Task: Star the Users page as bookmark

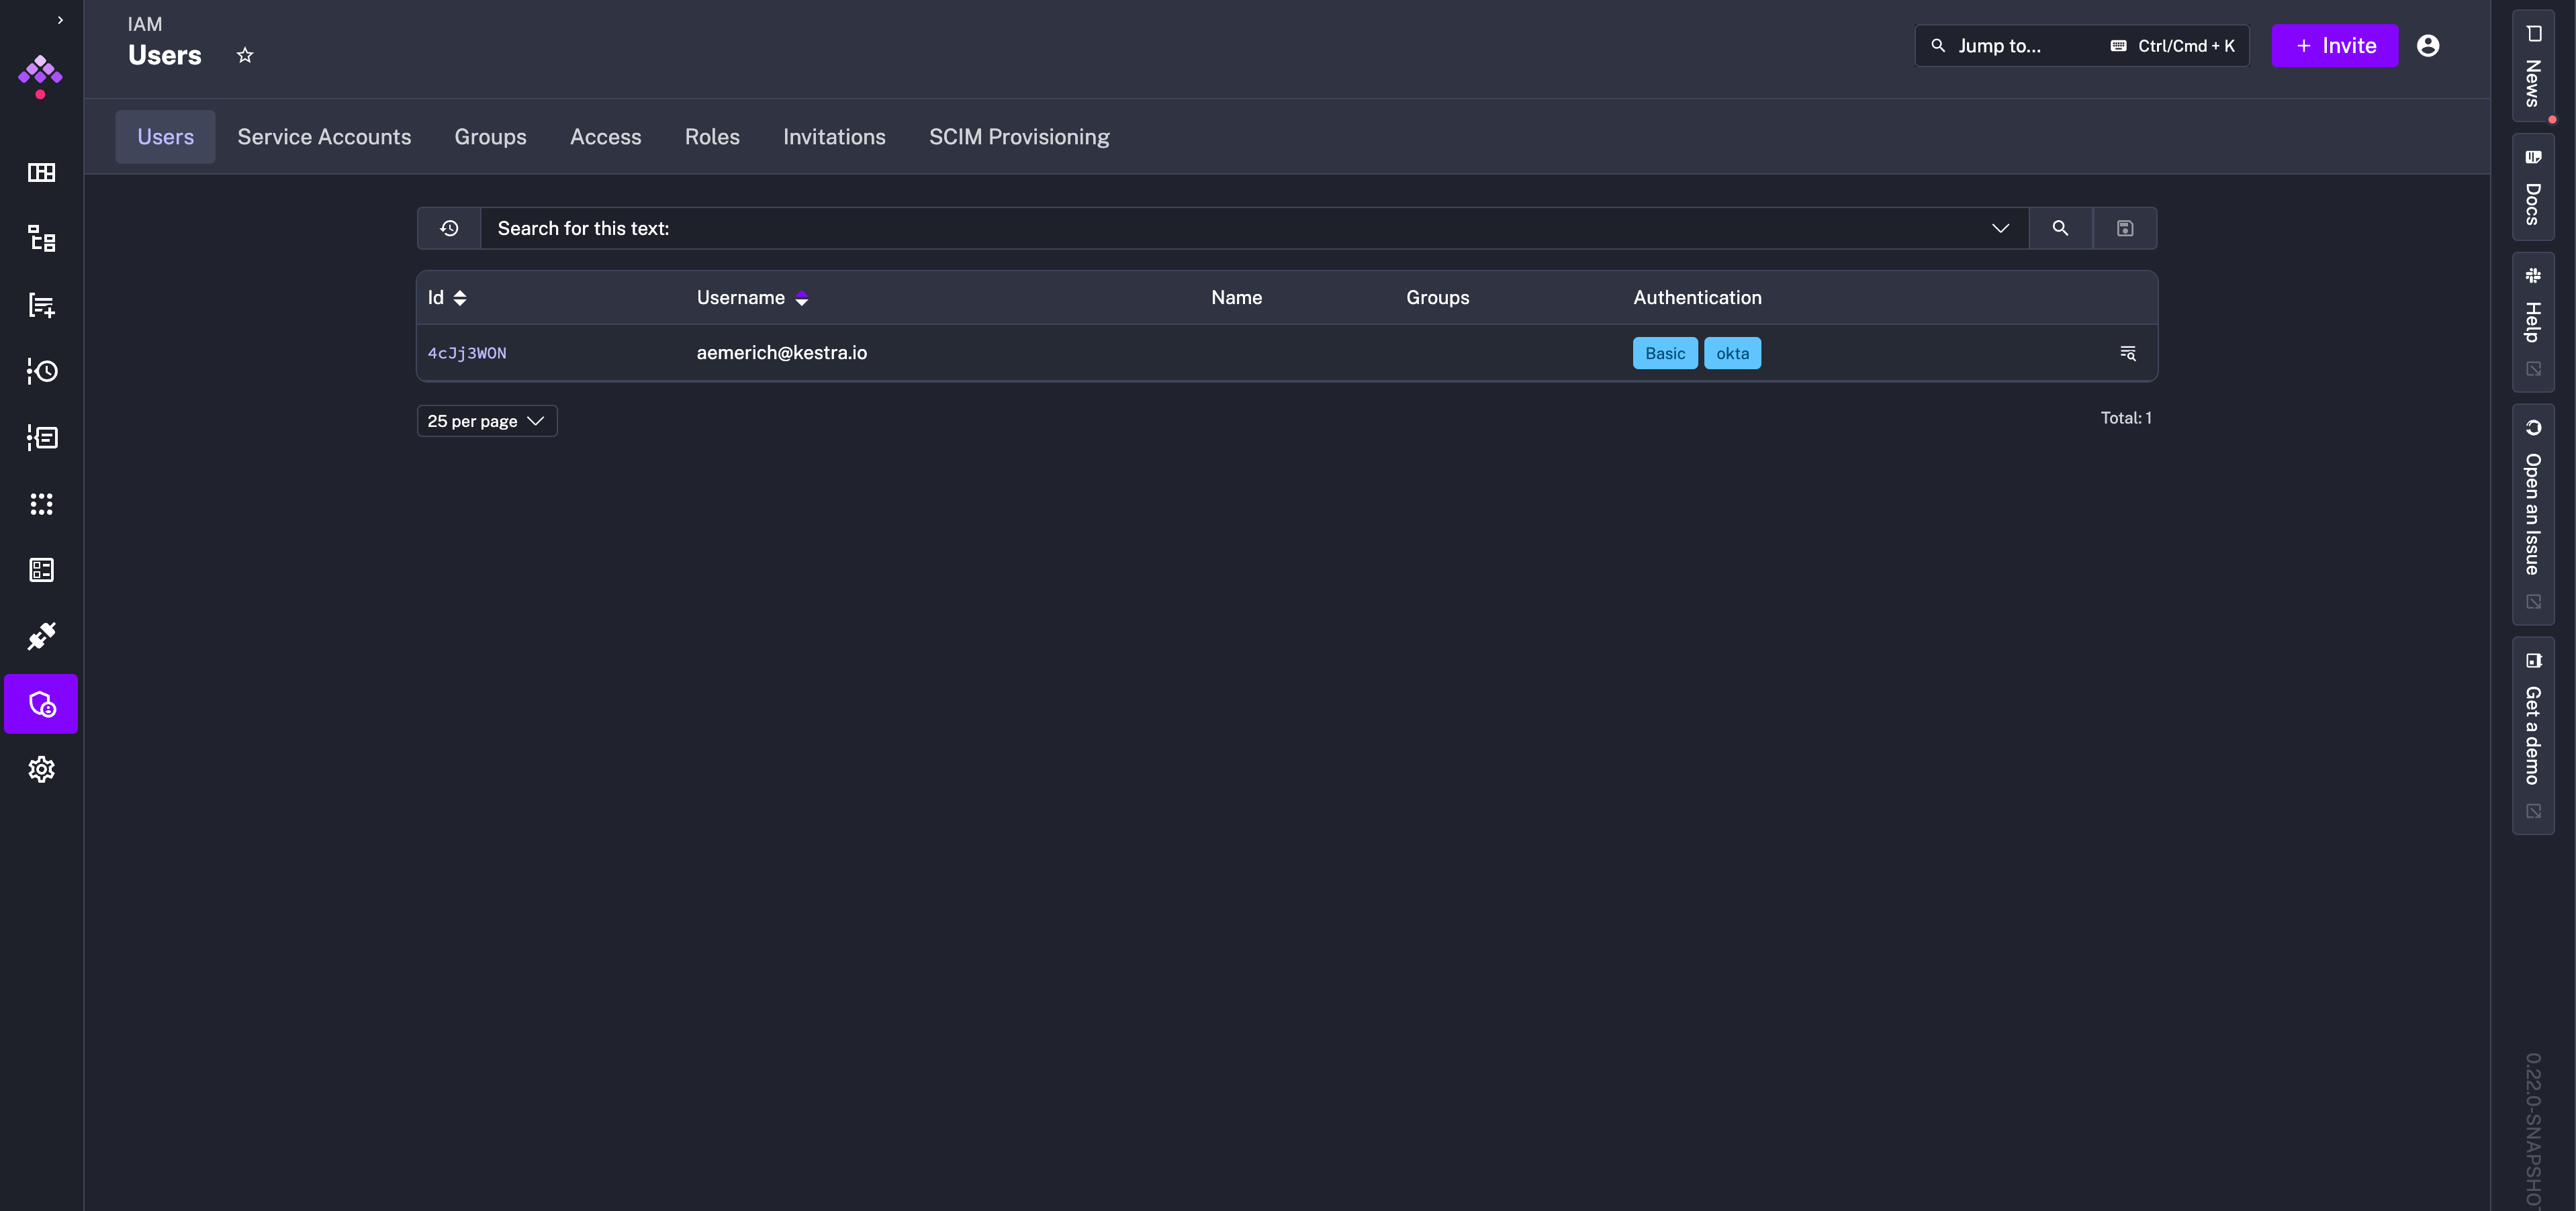Action: click(x=245, y=55)
